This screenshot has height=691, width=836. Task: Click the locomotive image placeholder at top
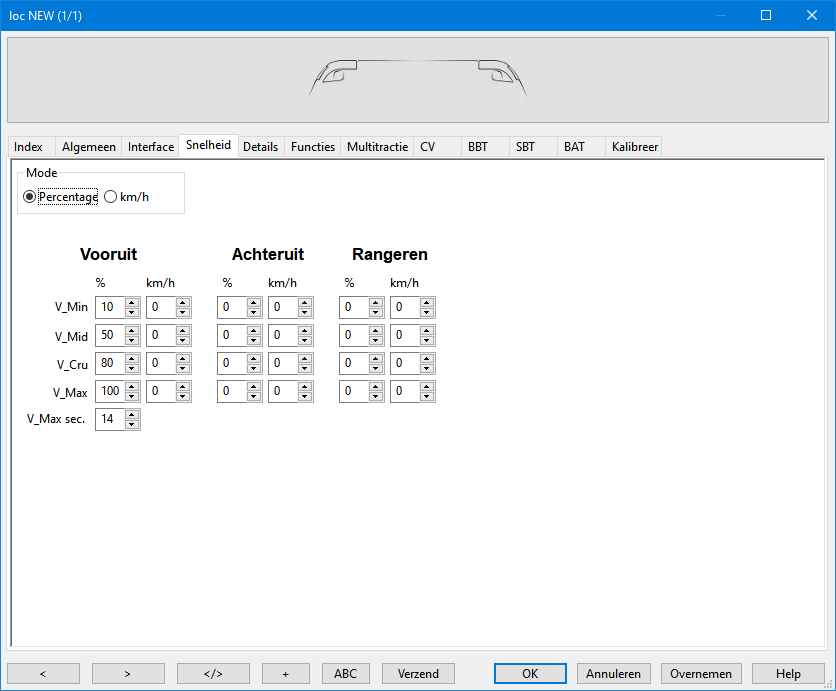click(417, 80)
